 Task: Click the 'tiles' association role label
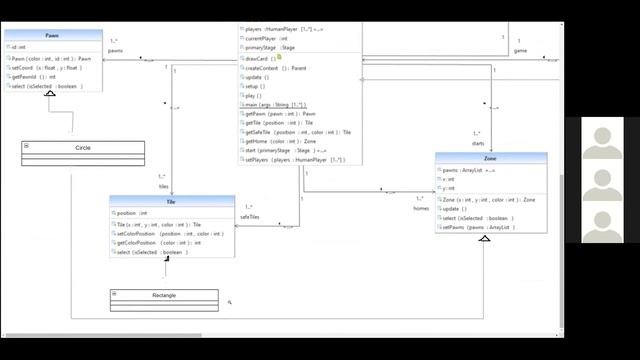[x=163, y=187]
